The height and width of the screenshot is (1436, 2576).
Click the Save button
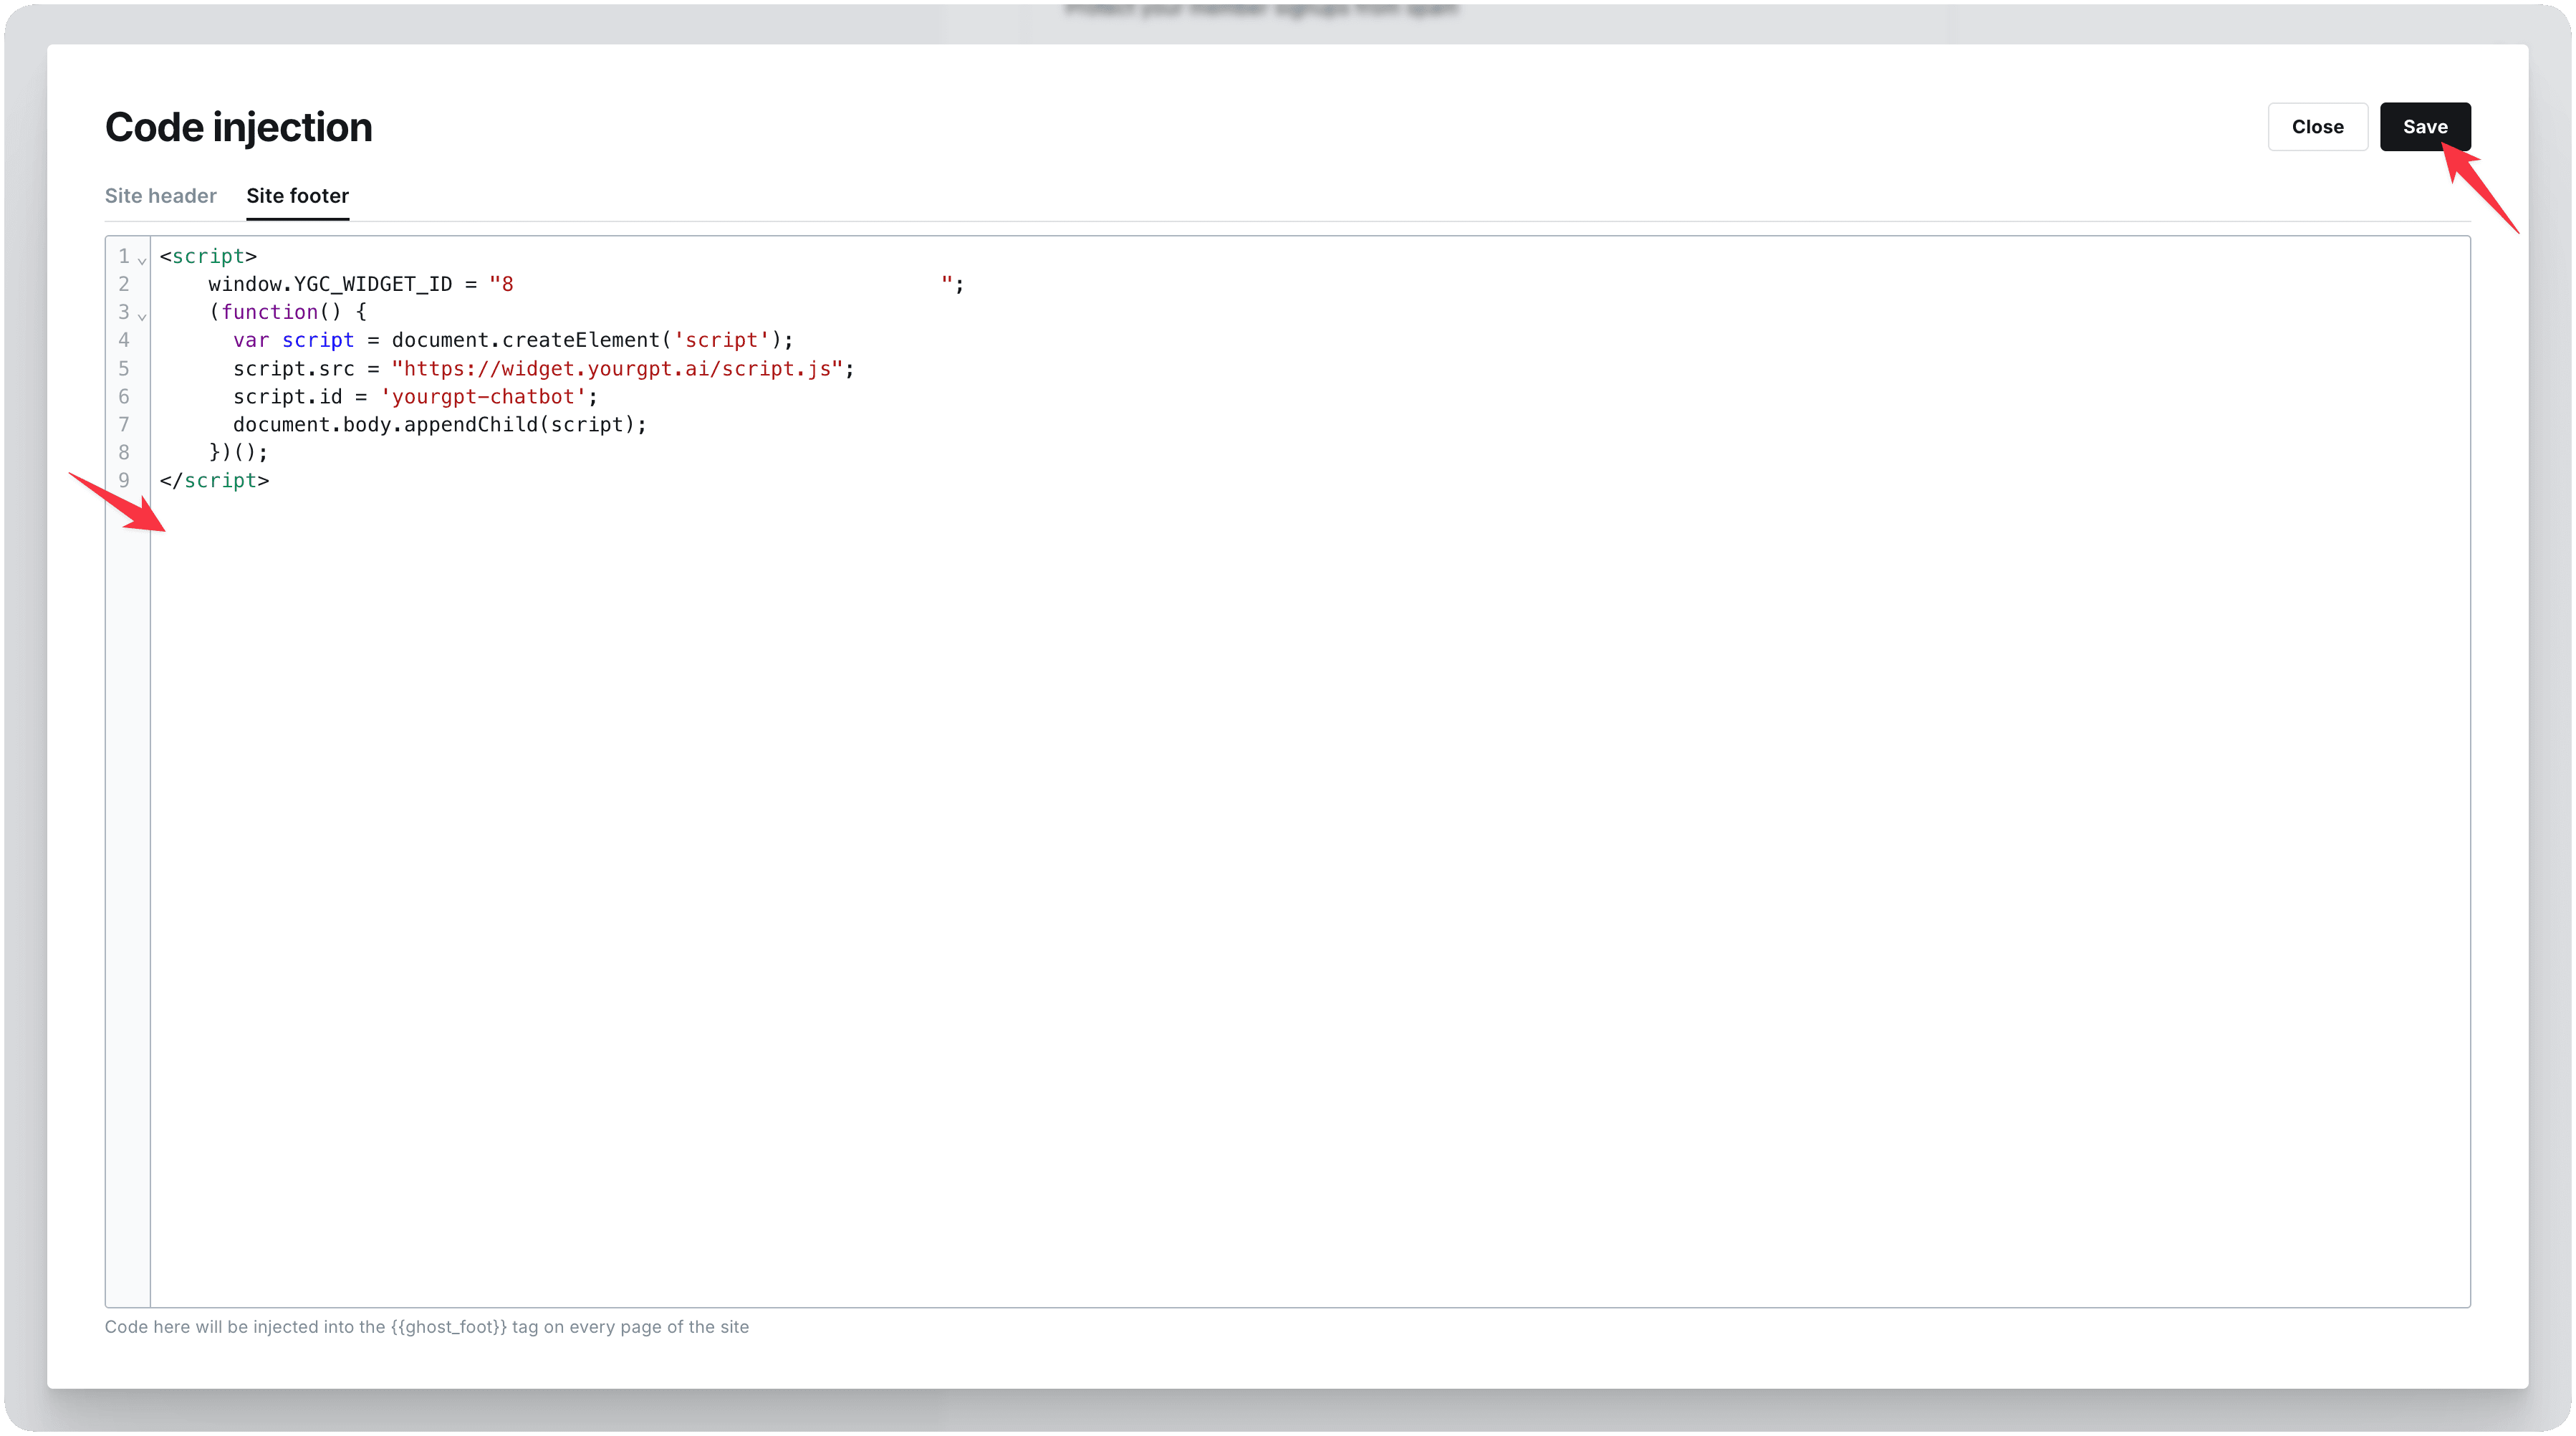coord(2425,126)
